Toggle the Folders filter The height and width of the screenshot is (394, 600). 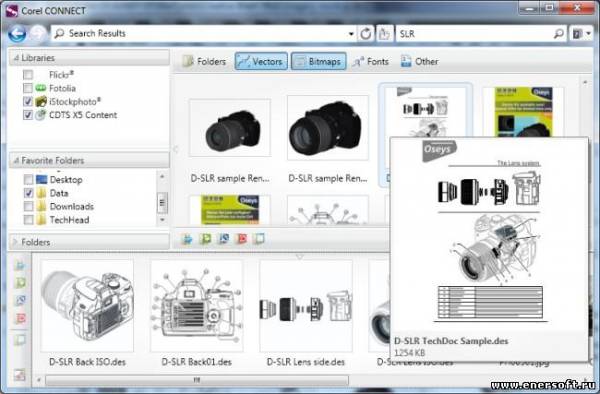[x=204, y=61]
